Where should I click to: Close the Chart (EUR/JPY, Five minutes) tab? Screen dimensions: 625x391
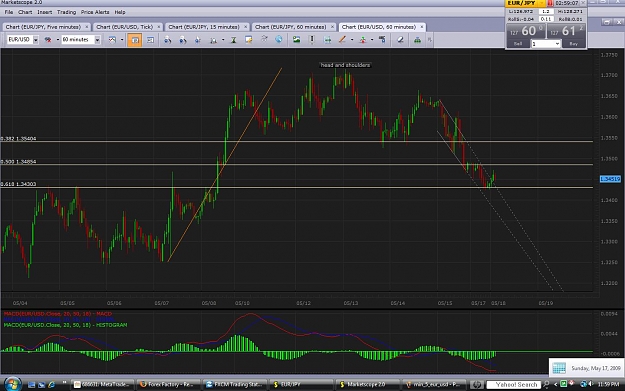[86, 27]
